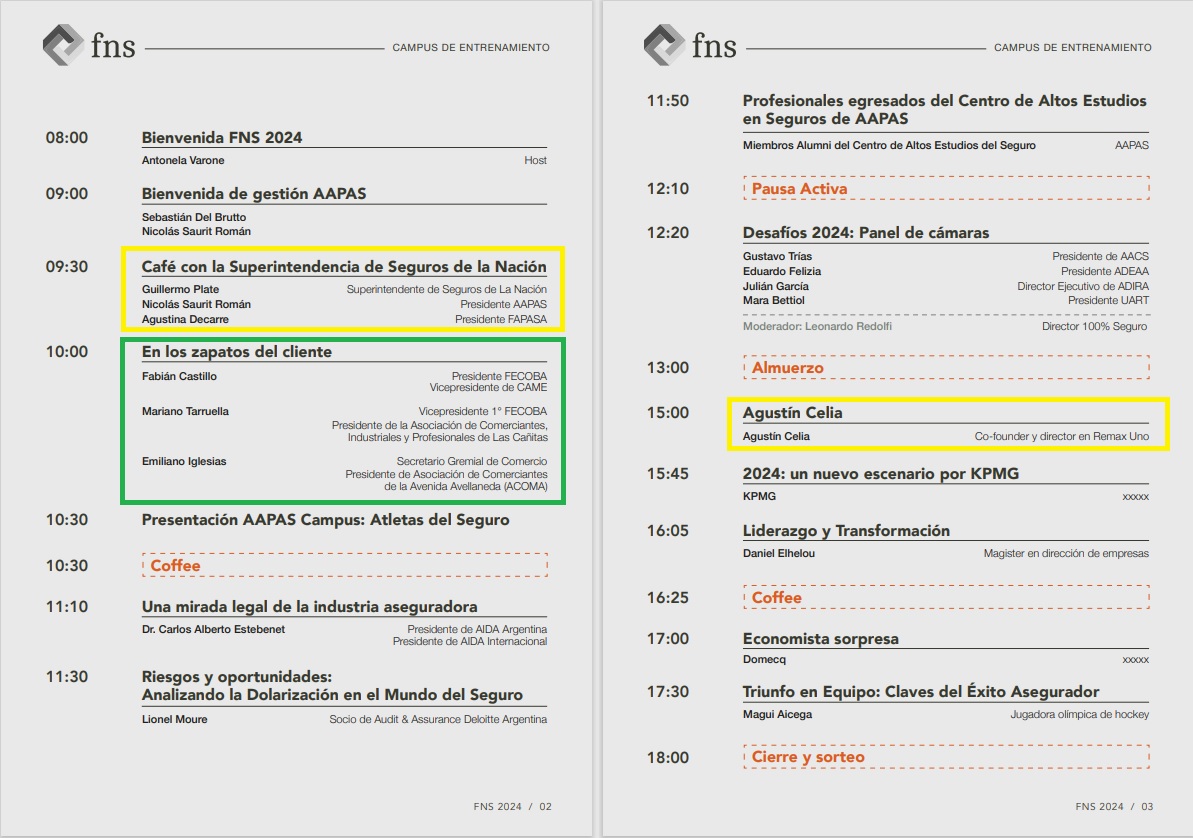
Task: Click 'Moderador: Leonardo Redolfi' line
Action: pos(817,327)
